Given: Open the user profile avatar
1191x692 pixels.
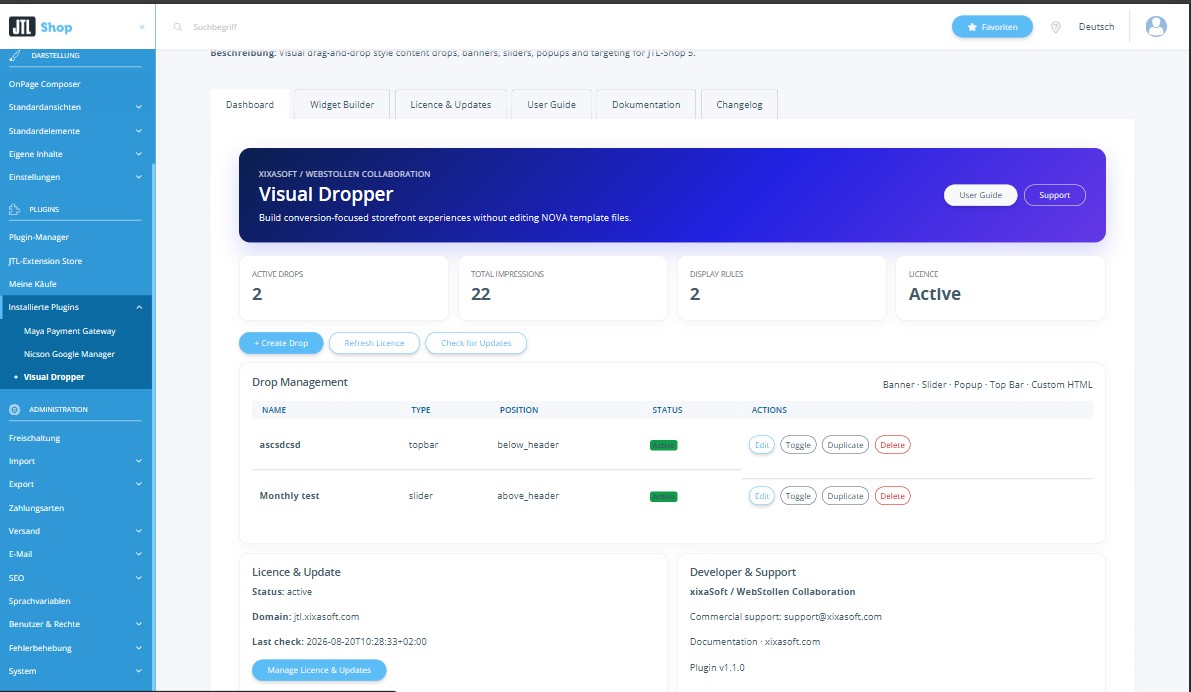Looking at the screenshot, I should coord(1155,27).
